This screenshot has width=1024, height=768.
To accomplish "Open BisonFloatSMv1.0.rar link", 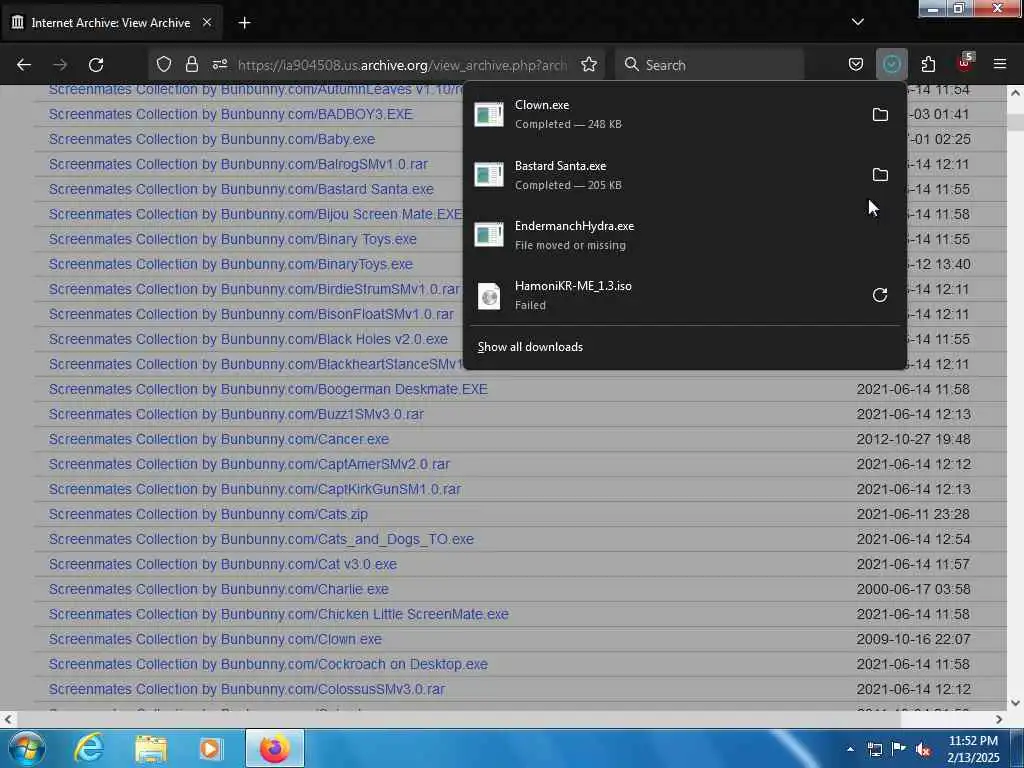I will [x=251, y=314].
